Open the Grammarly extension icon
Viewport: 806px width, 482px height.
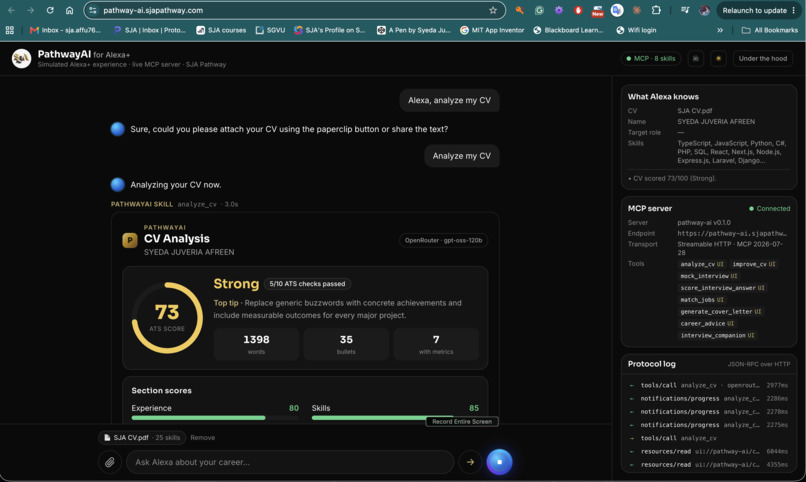coord(539,10)
